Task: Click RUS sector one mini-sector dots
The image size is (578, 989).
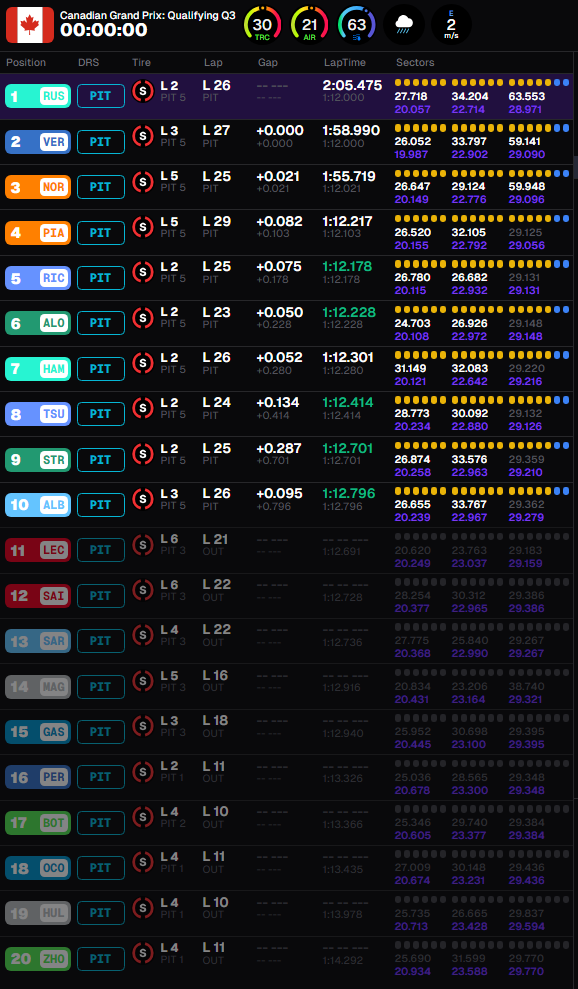Action: click(420, 83)
